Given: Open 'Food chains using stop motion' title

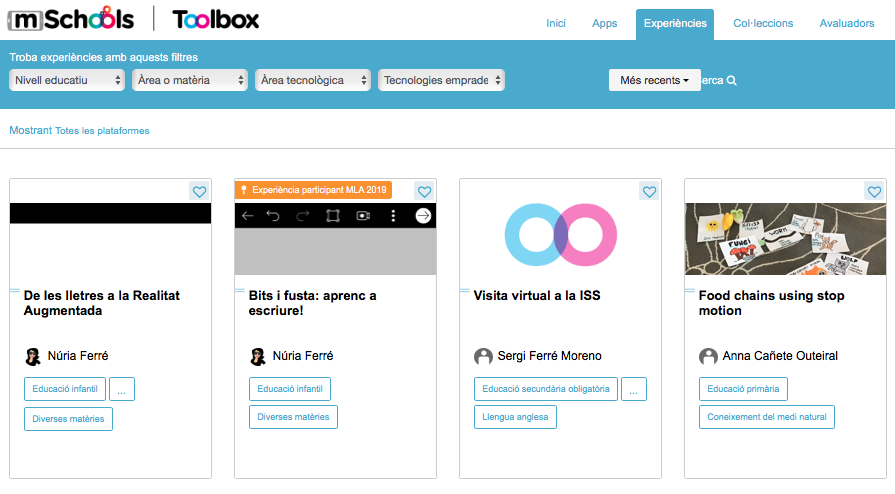Looking at the screenshot, I should click(x=771, y=303).
